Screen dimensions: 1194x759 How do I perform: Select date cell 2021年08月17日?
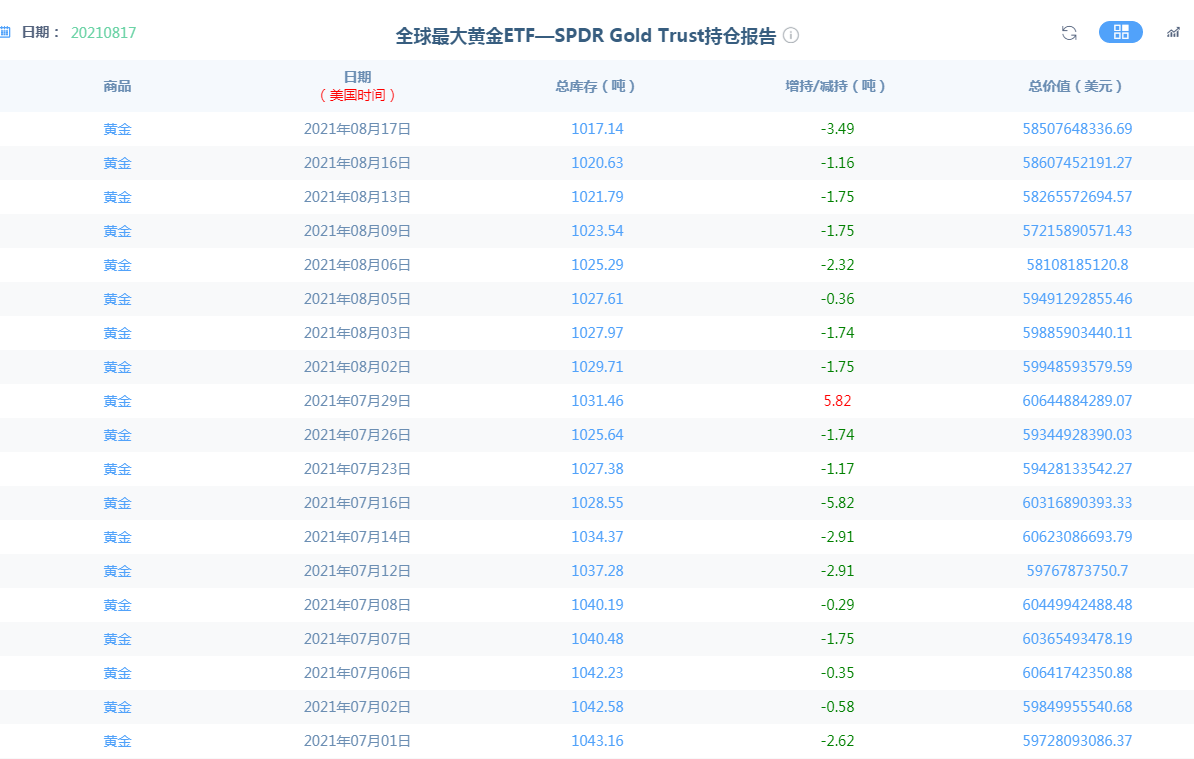coord(357,129)
